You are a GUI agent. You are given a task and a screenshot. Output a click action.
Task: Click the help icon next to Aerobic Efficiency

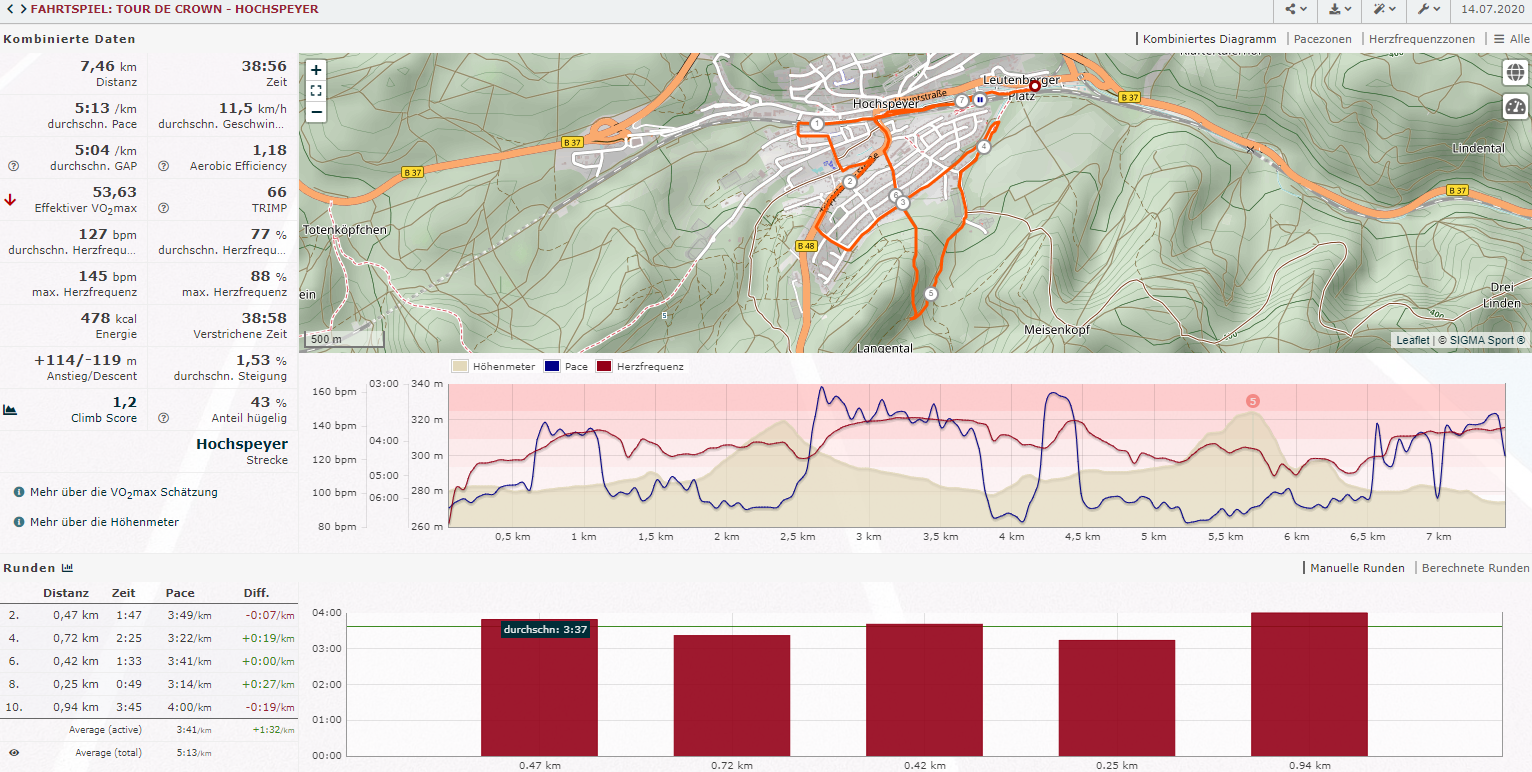163,166
